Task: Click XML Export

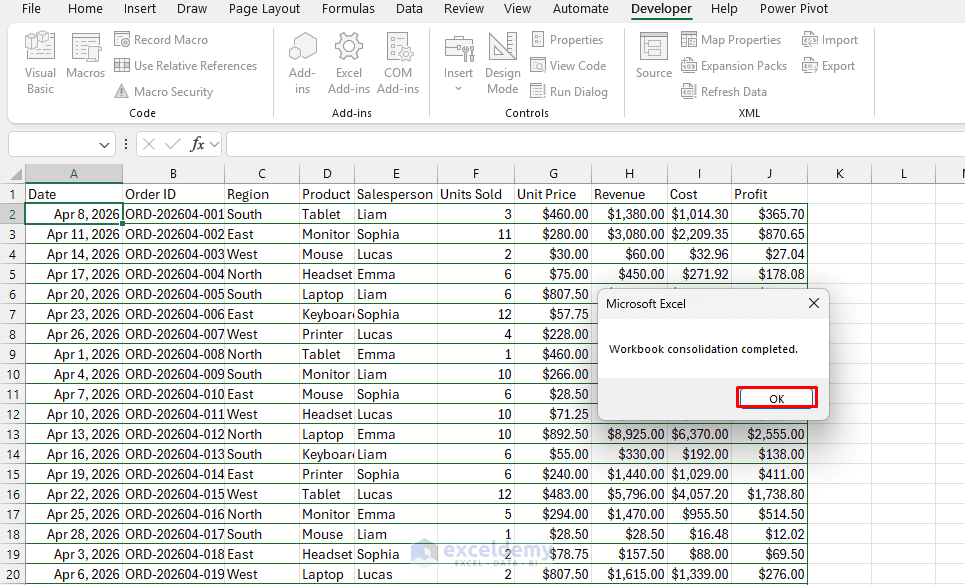Action: click(828, 65)
